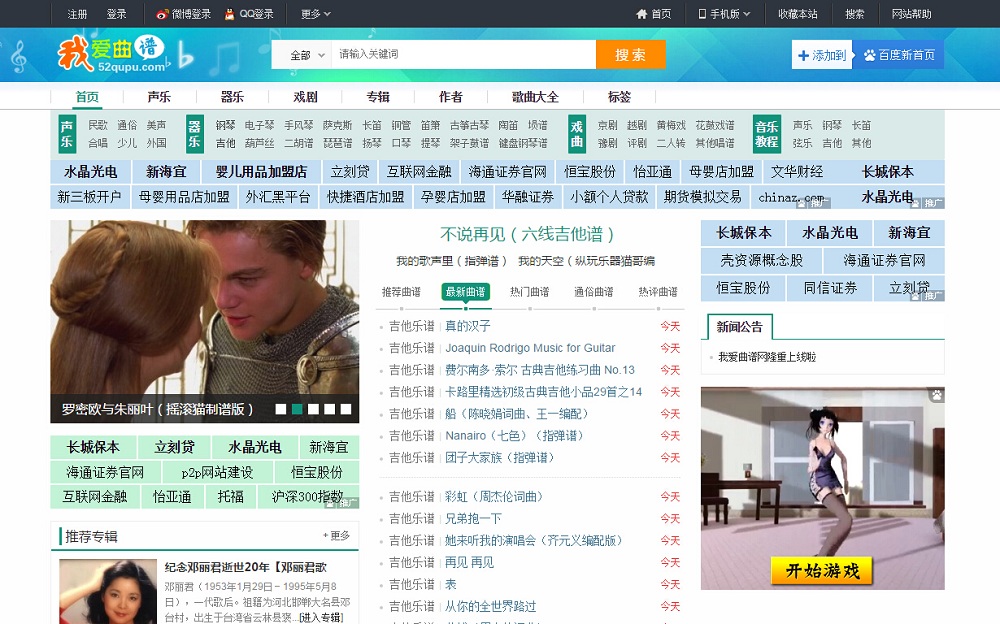Open the 首页 main navigation tab
This screenshot has height=624, width=1000.
pos(87,97)
